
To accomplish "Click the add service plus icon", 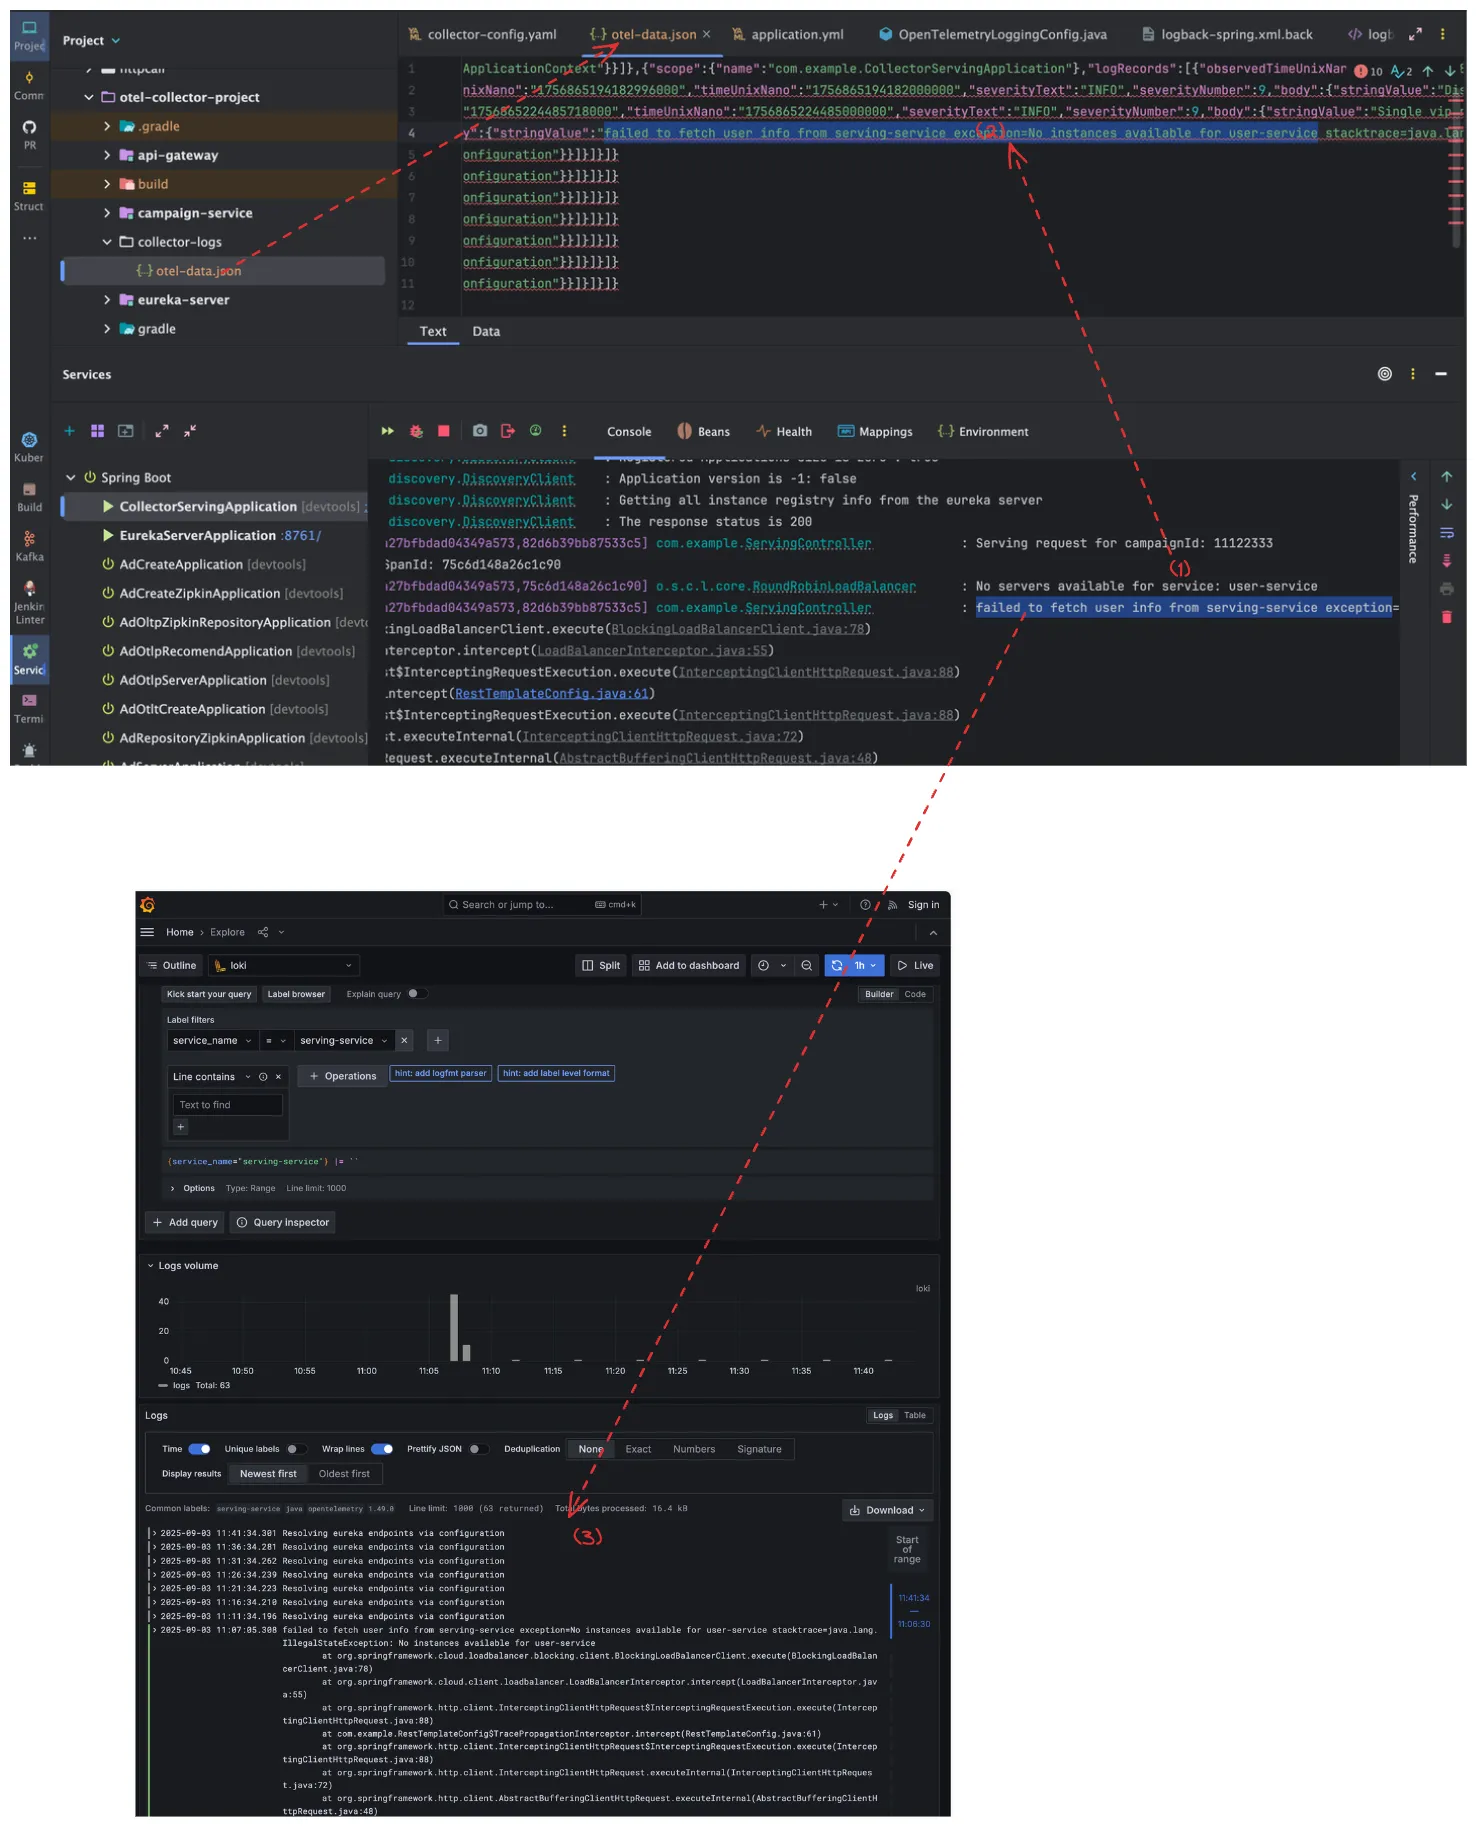I will click(69, 431).
